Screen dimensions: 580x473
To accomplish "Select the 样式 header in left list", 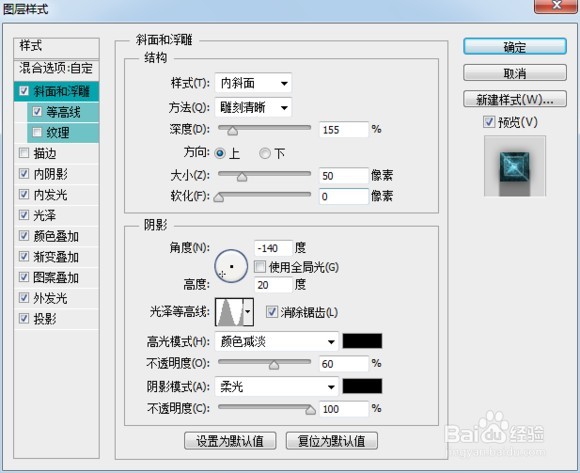I will [56, 47].
